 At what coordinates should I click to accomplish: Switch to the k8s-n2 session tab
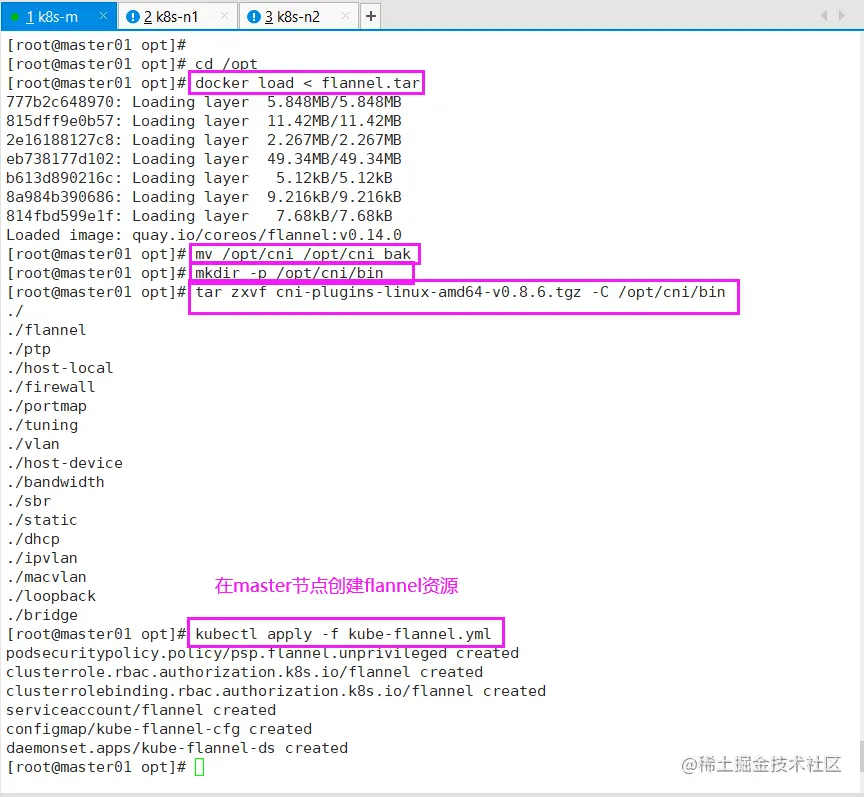pos(299,17)
